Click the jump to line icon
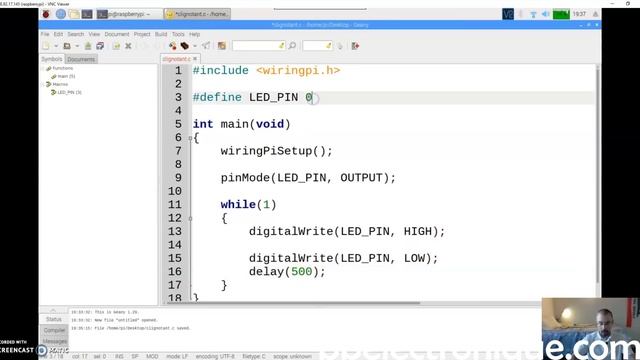The height and width of the screenshot is (360, 640). point(340,46)
